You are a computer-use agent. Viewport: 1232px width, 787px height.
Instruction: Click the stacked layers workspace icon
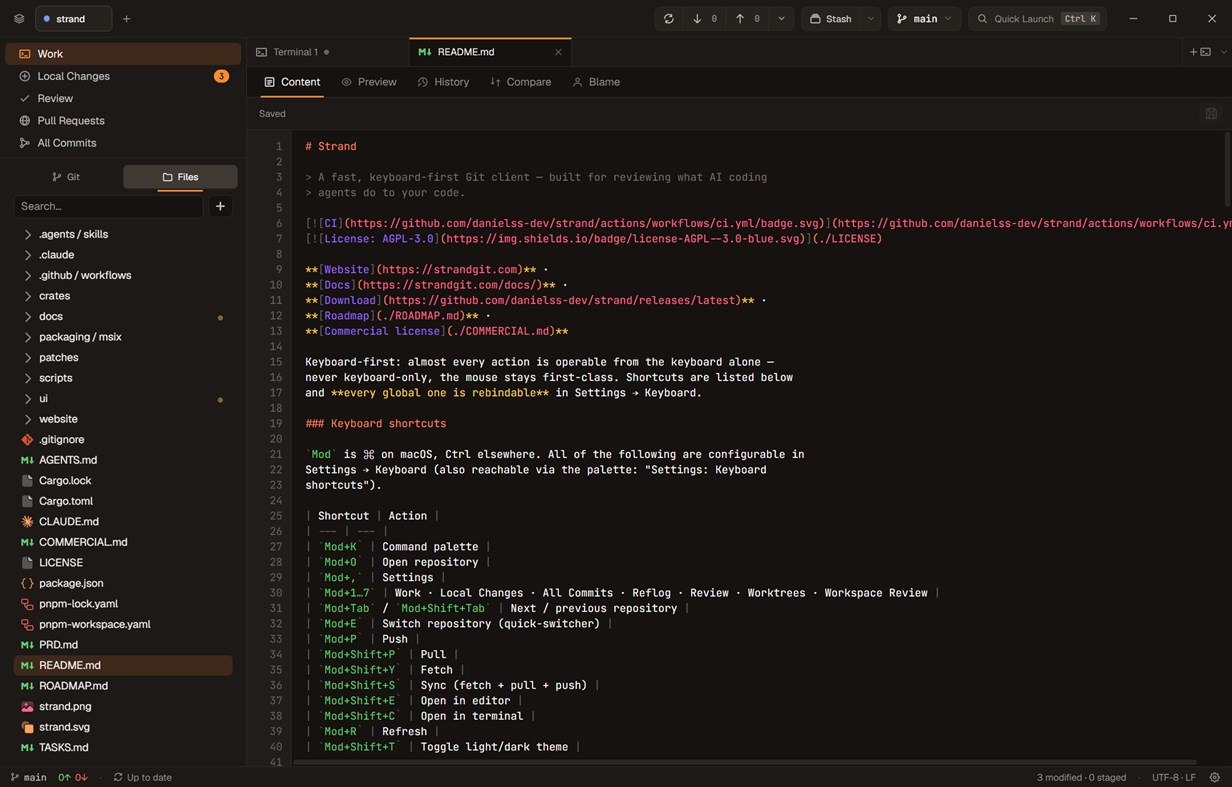coord(19,19)
